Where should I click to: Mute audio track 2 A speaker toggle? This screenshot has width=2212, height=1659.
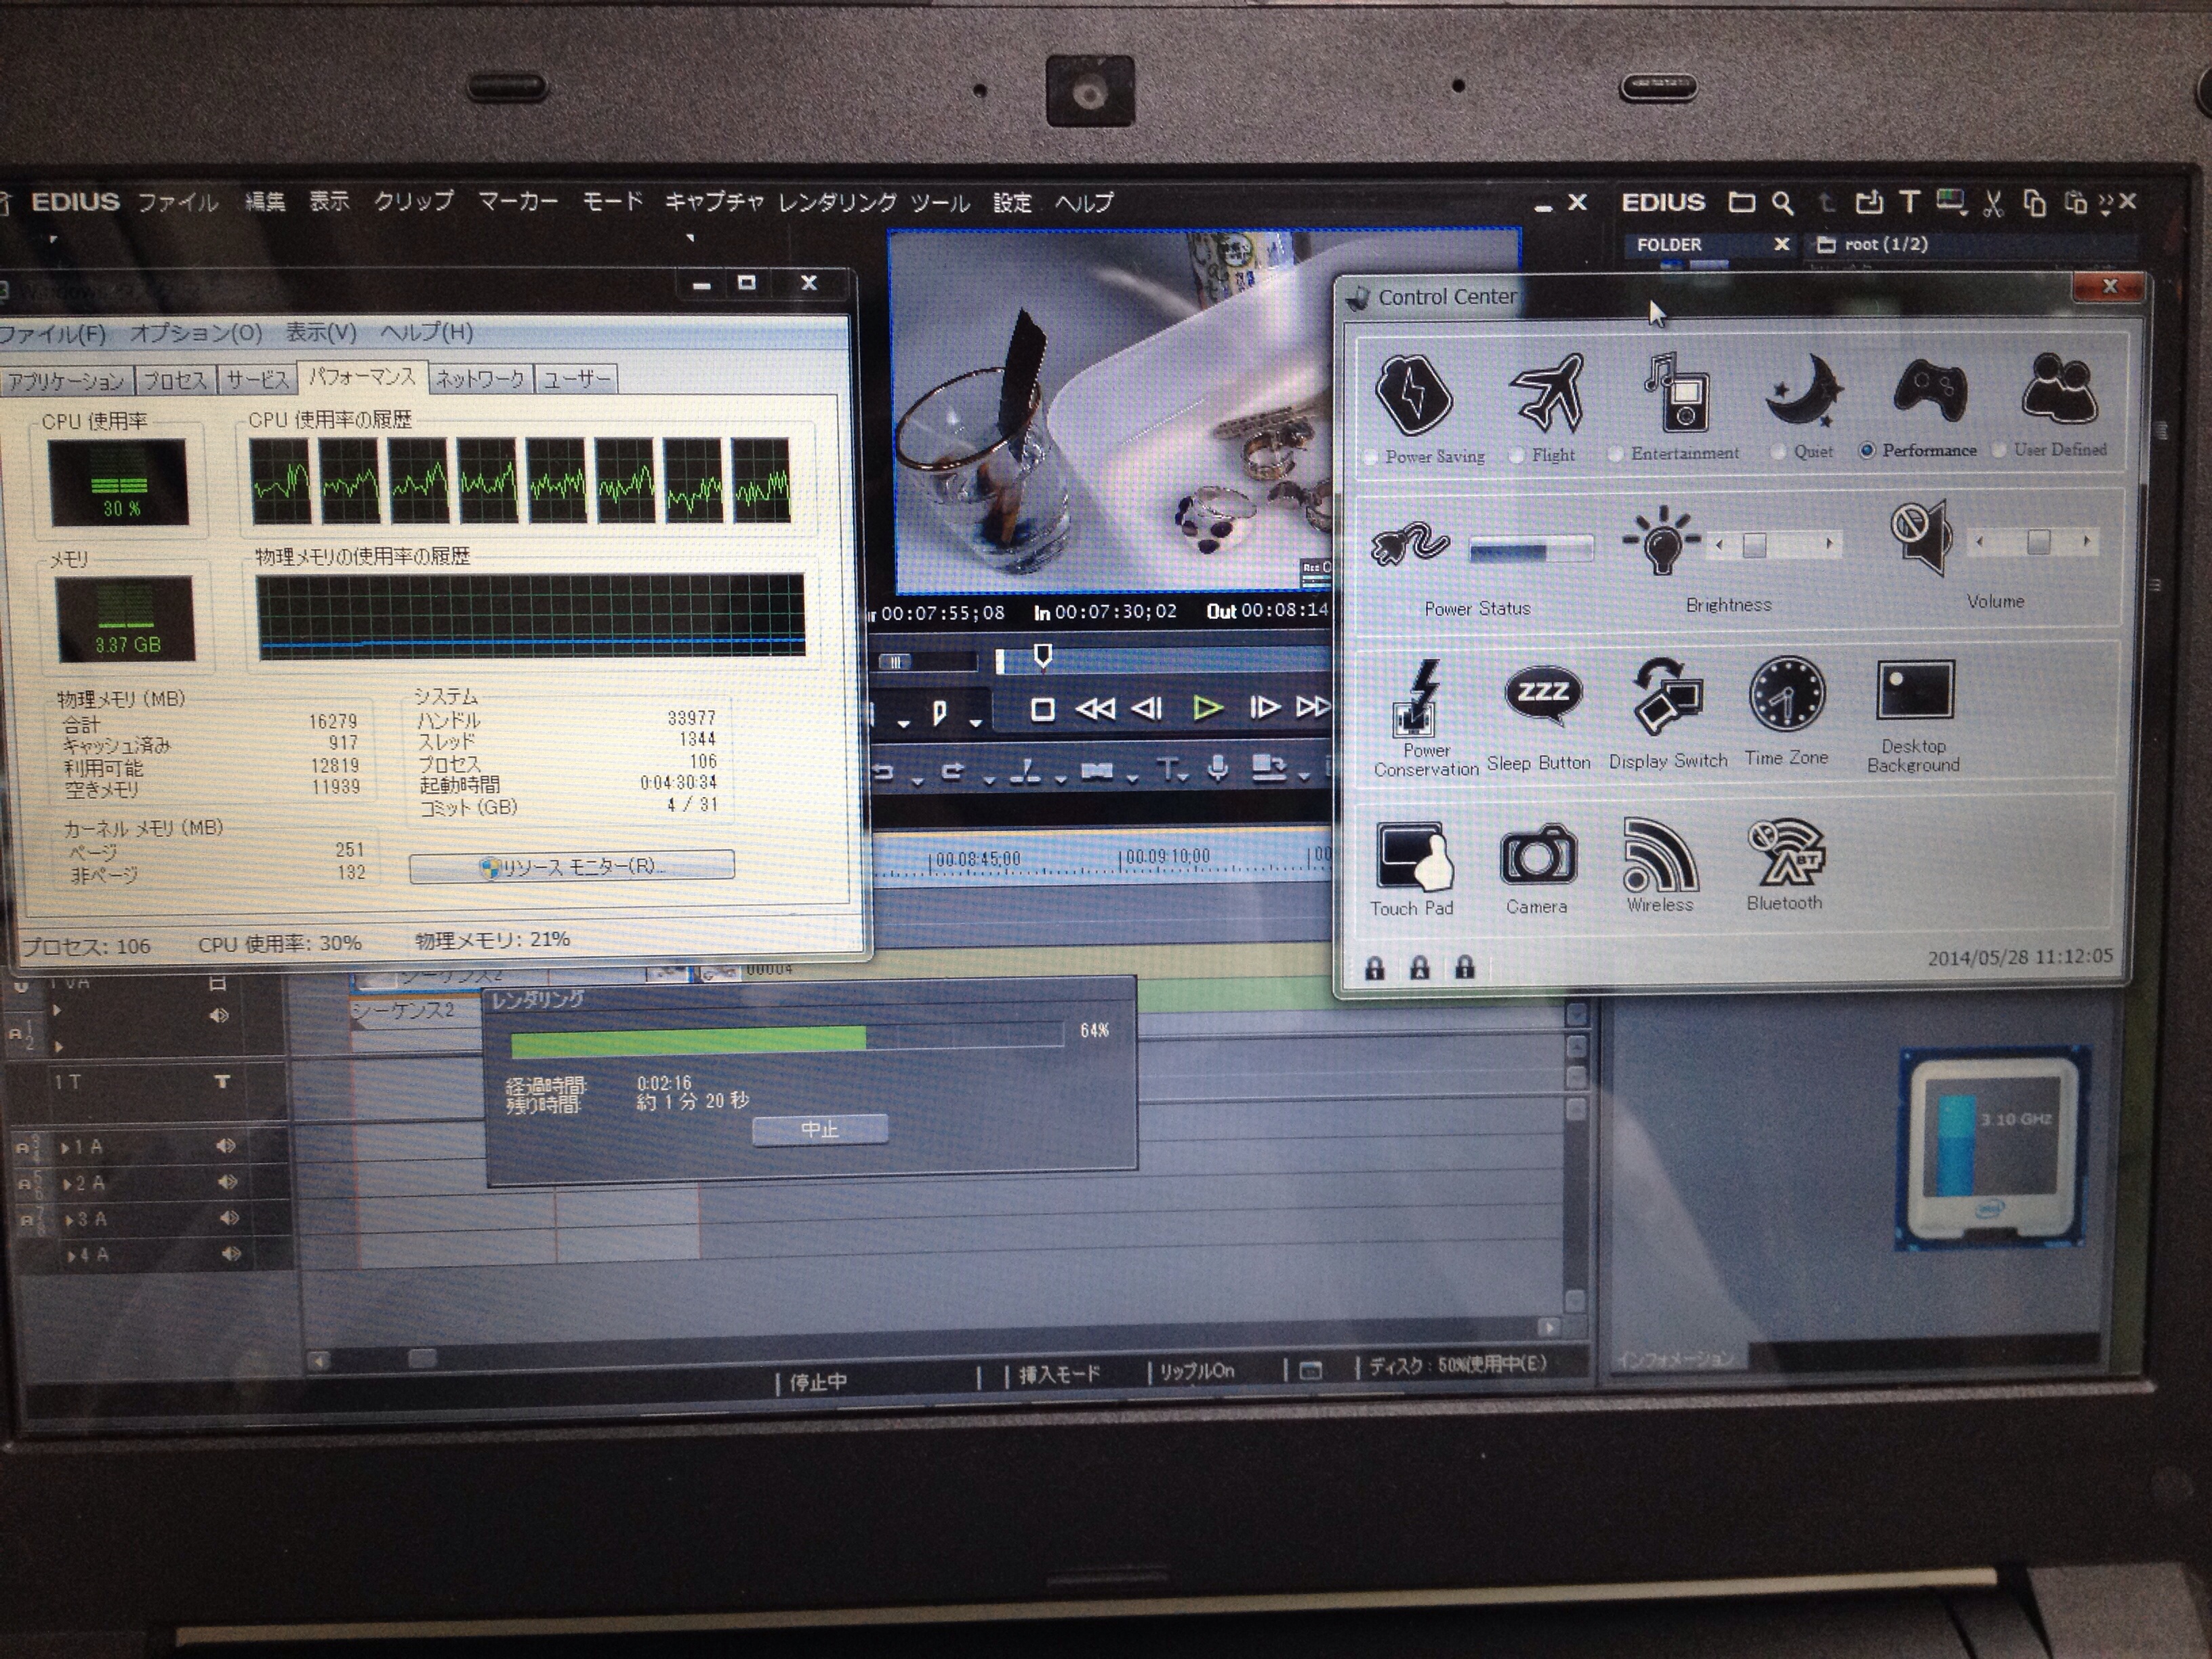pyautogui.click(x=228, y=1182)
